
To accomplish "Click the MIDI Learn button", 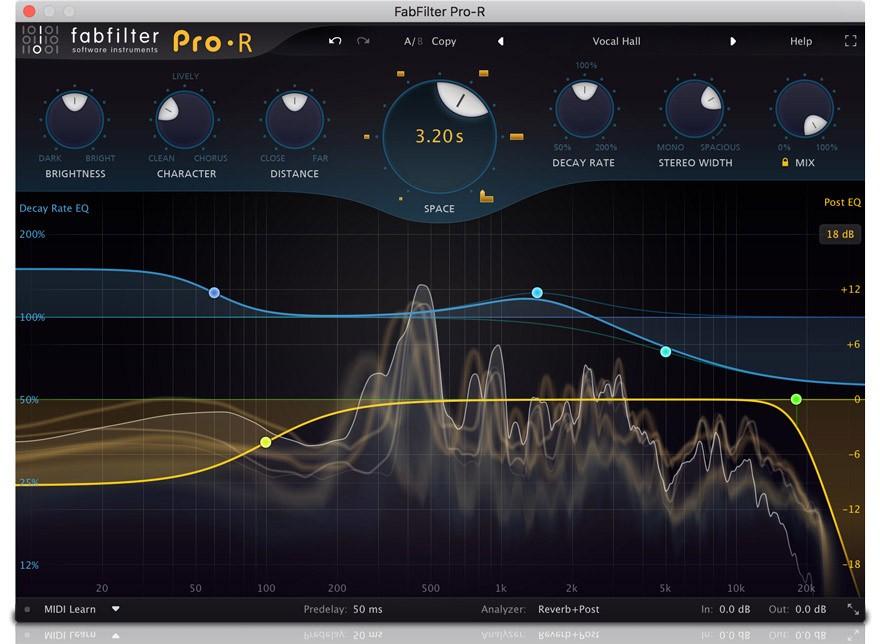I will (x=70, y=609).
